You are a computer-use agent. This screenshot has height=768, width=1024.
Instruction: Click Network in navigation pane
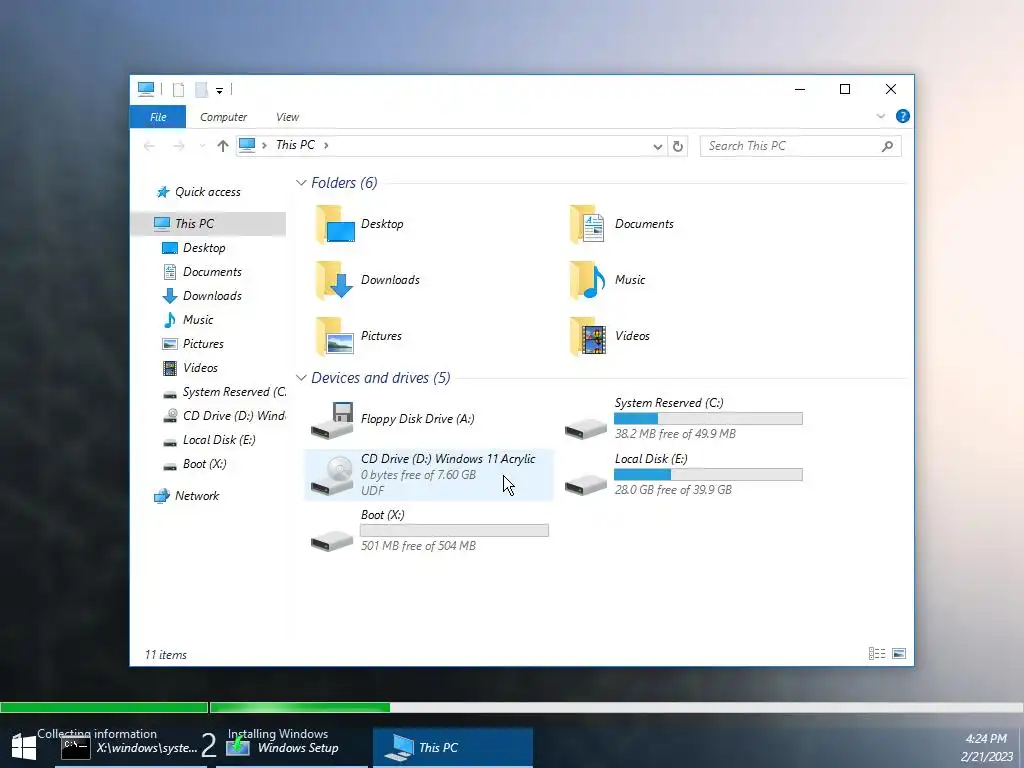(x=187, y=496)
